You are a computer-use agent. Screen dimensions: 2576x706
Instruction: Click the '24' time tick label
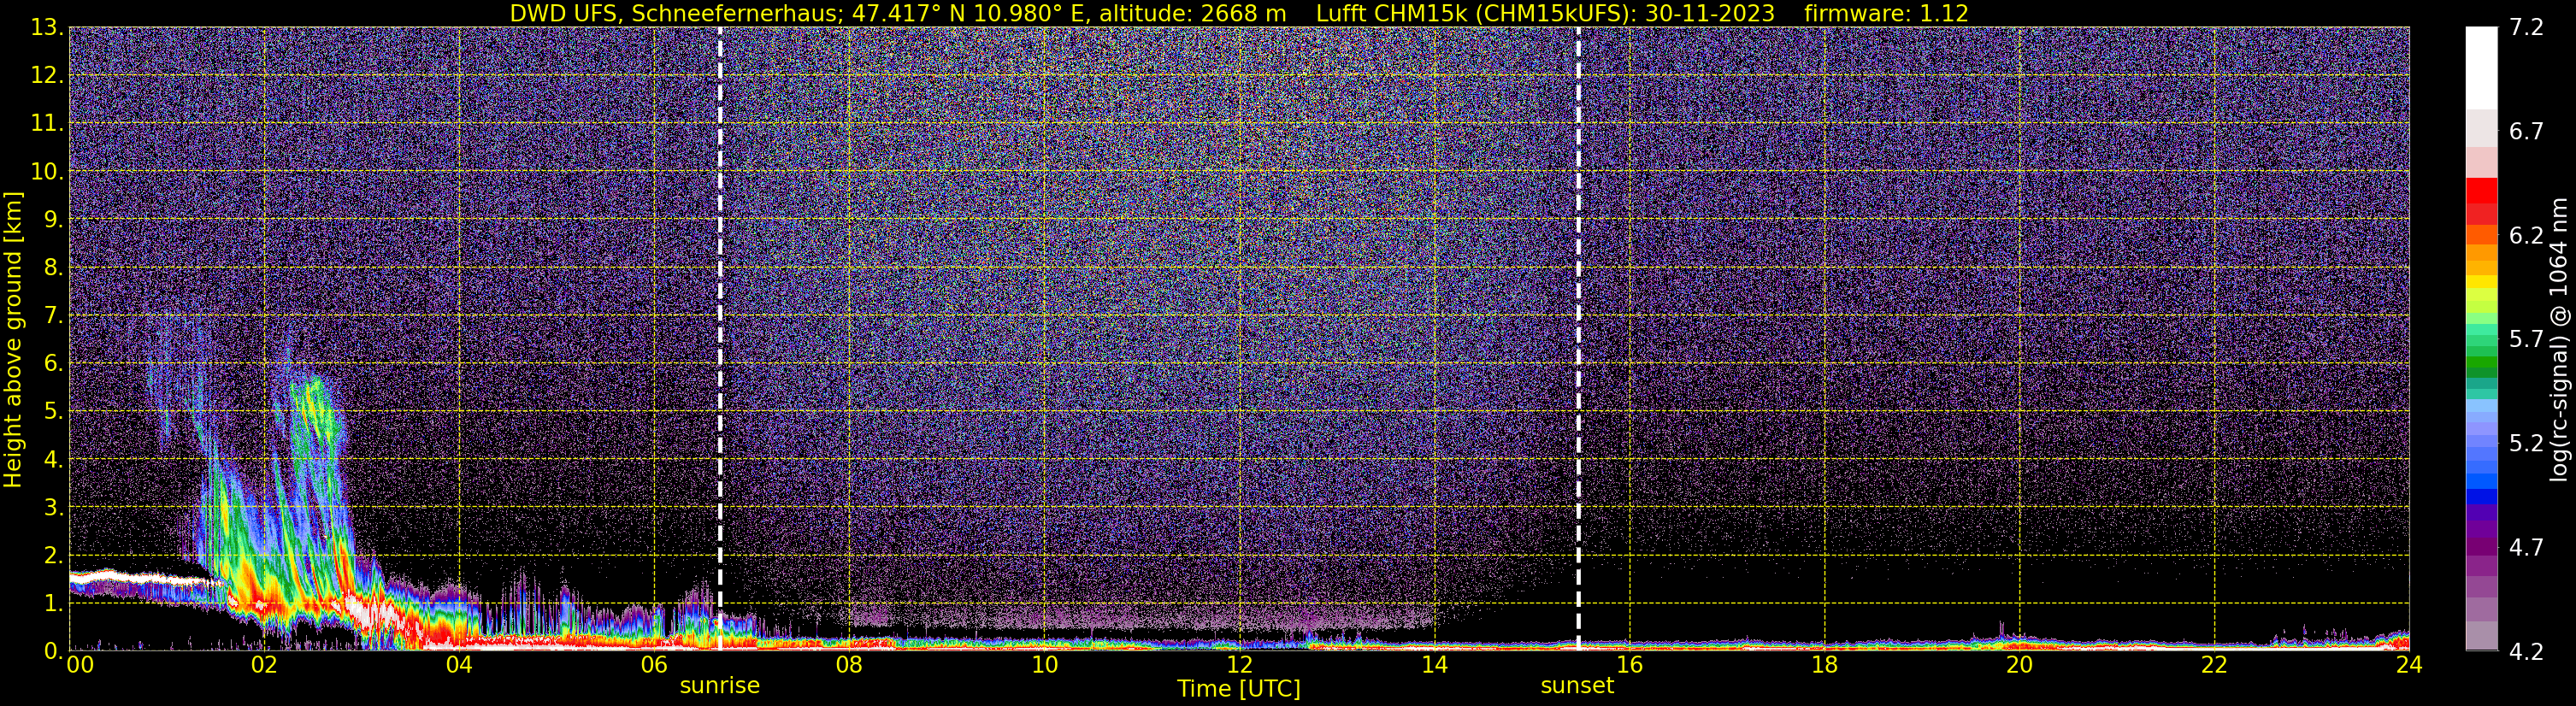[x=2409, y=665]
